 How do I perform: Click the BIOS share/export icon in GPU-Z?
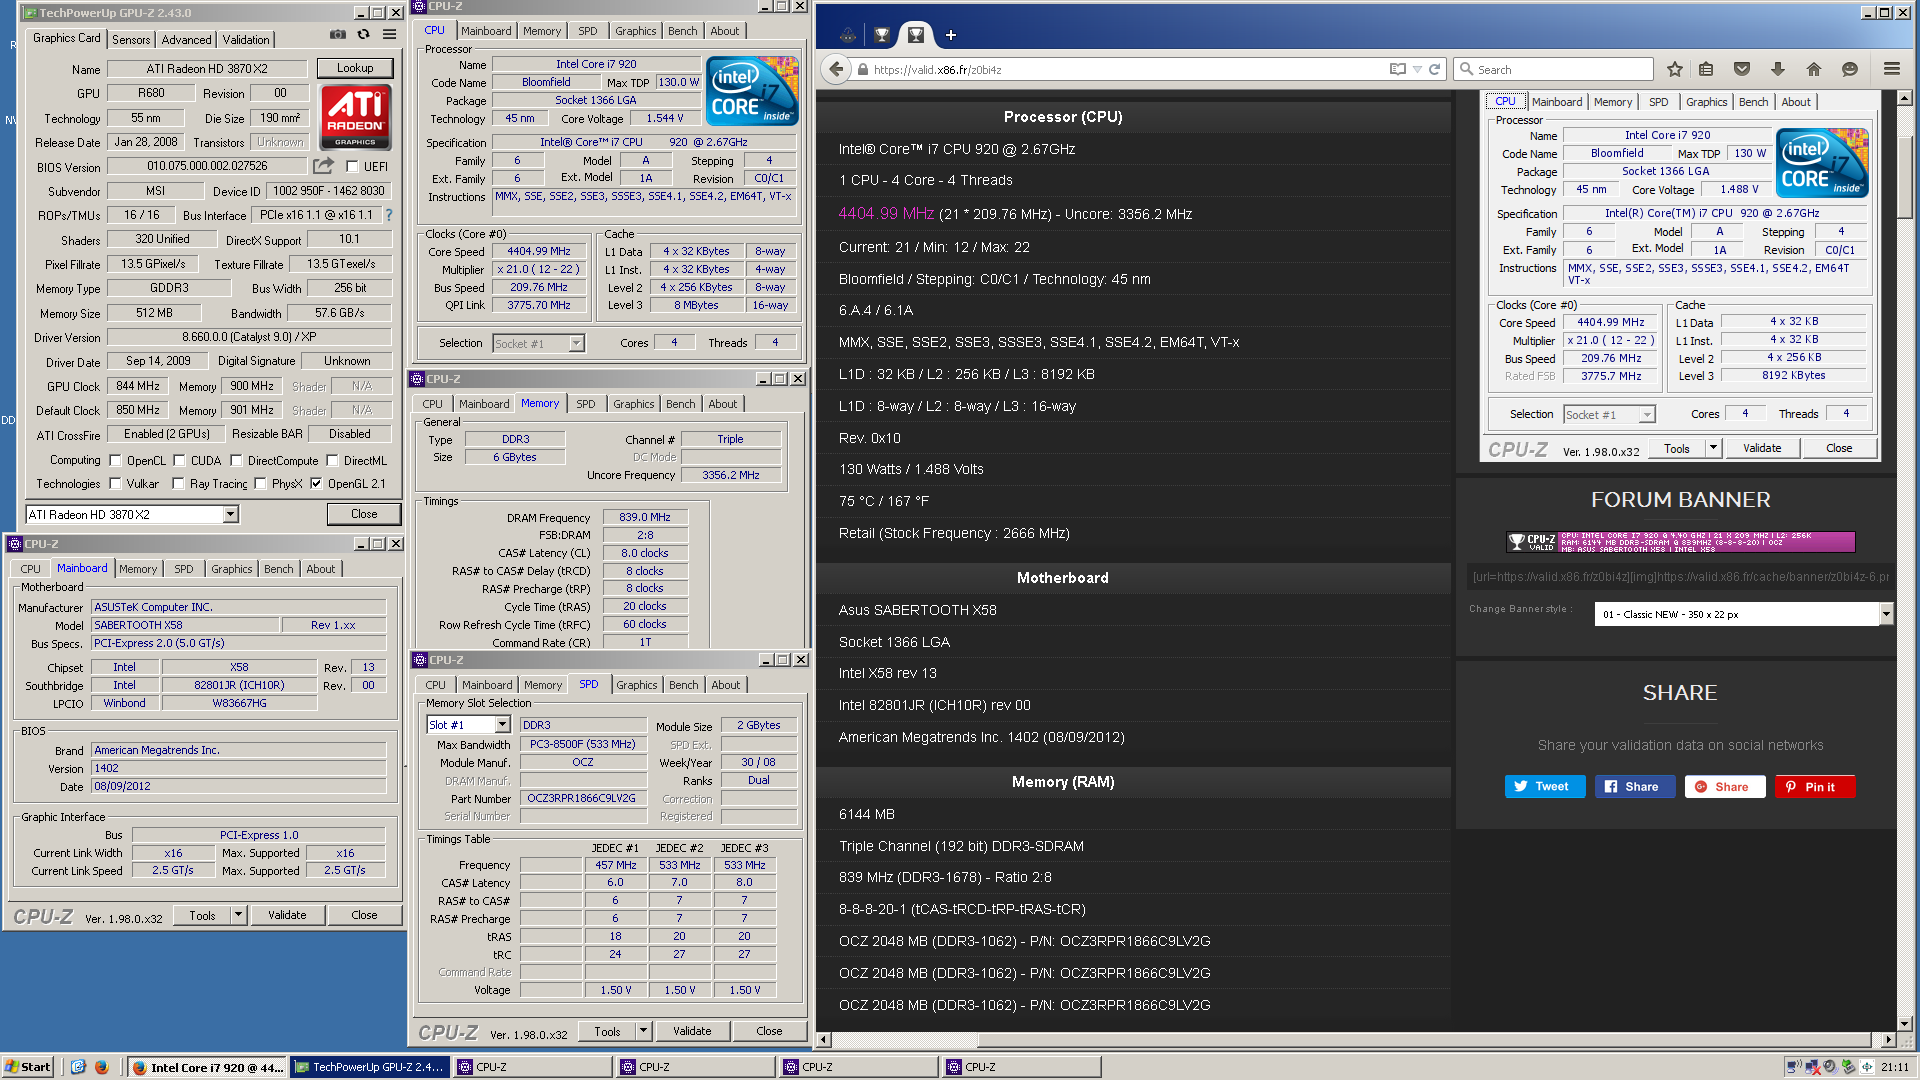click(323, 165)
